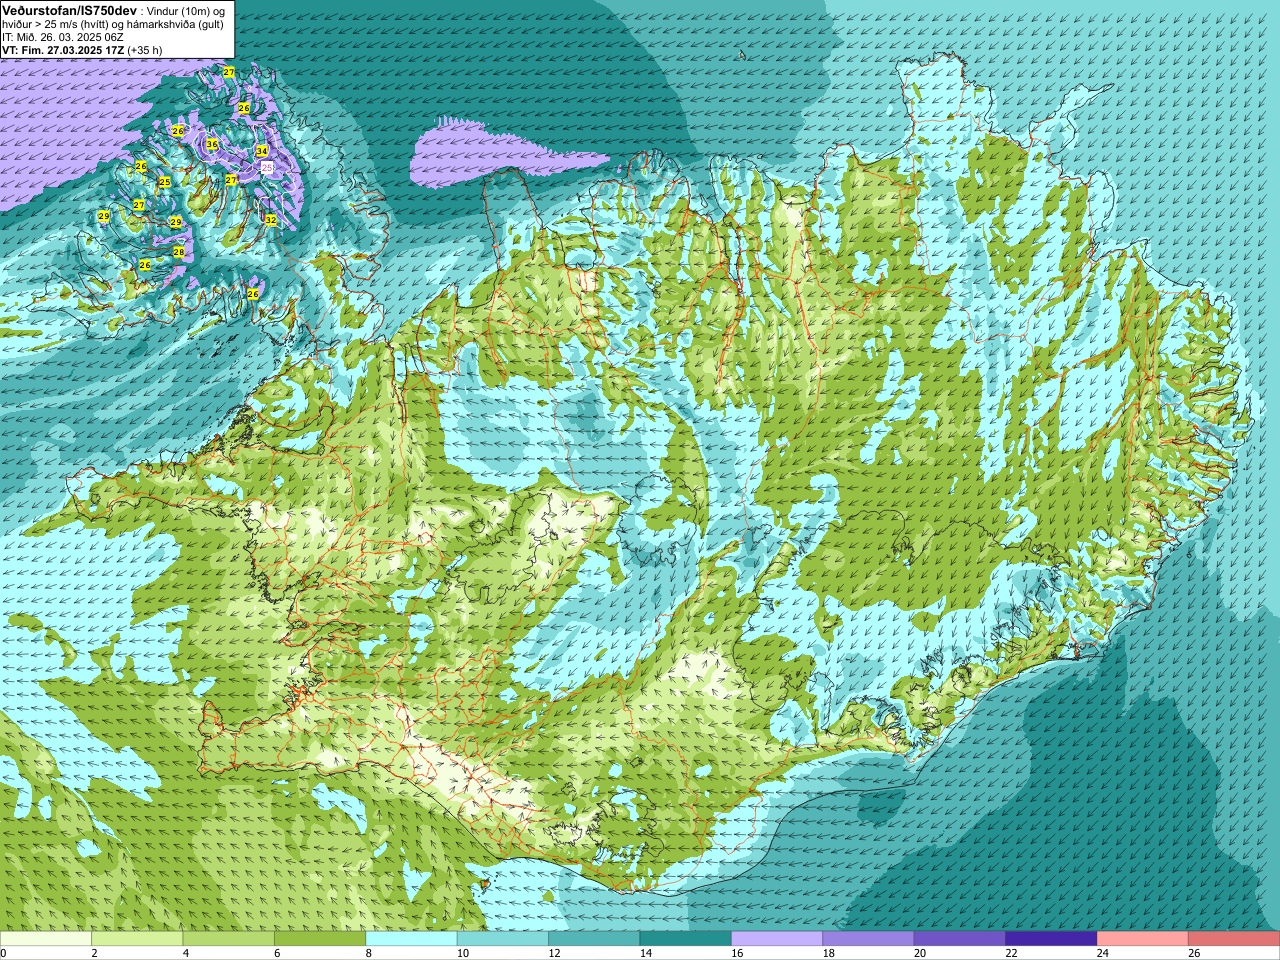Click the legend scale value 24

pos(1102,953)
